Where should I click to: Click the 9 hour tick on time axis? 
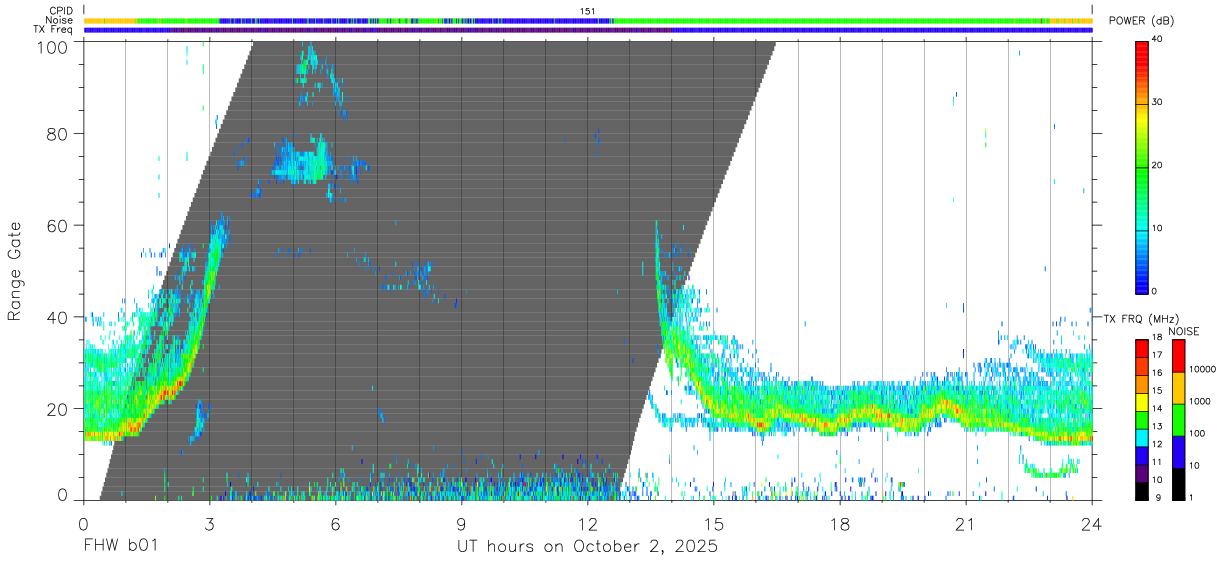point(461,523)
